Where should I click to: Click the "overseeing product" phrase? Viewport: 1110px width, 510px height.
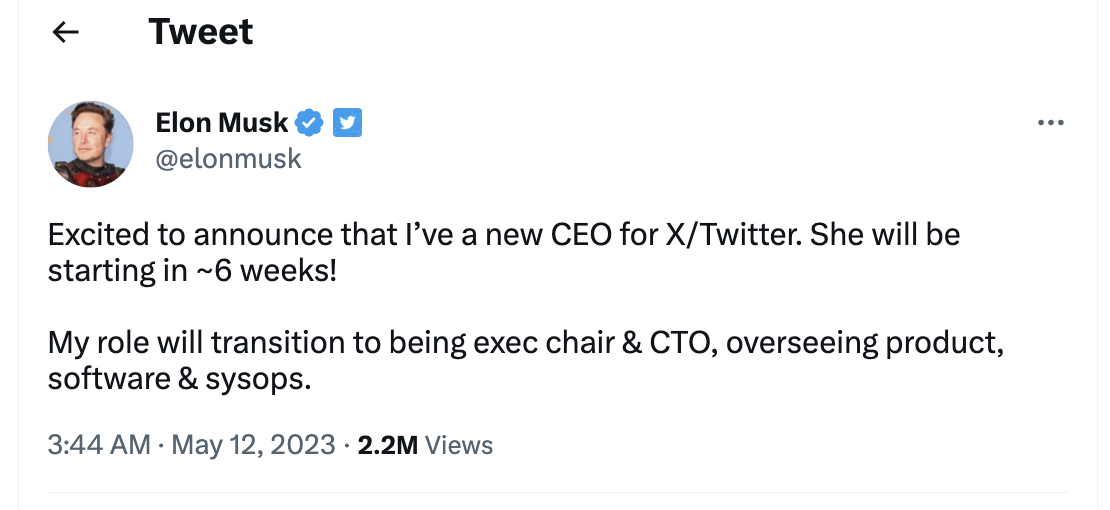click(862, 343)
